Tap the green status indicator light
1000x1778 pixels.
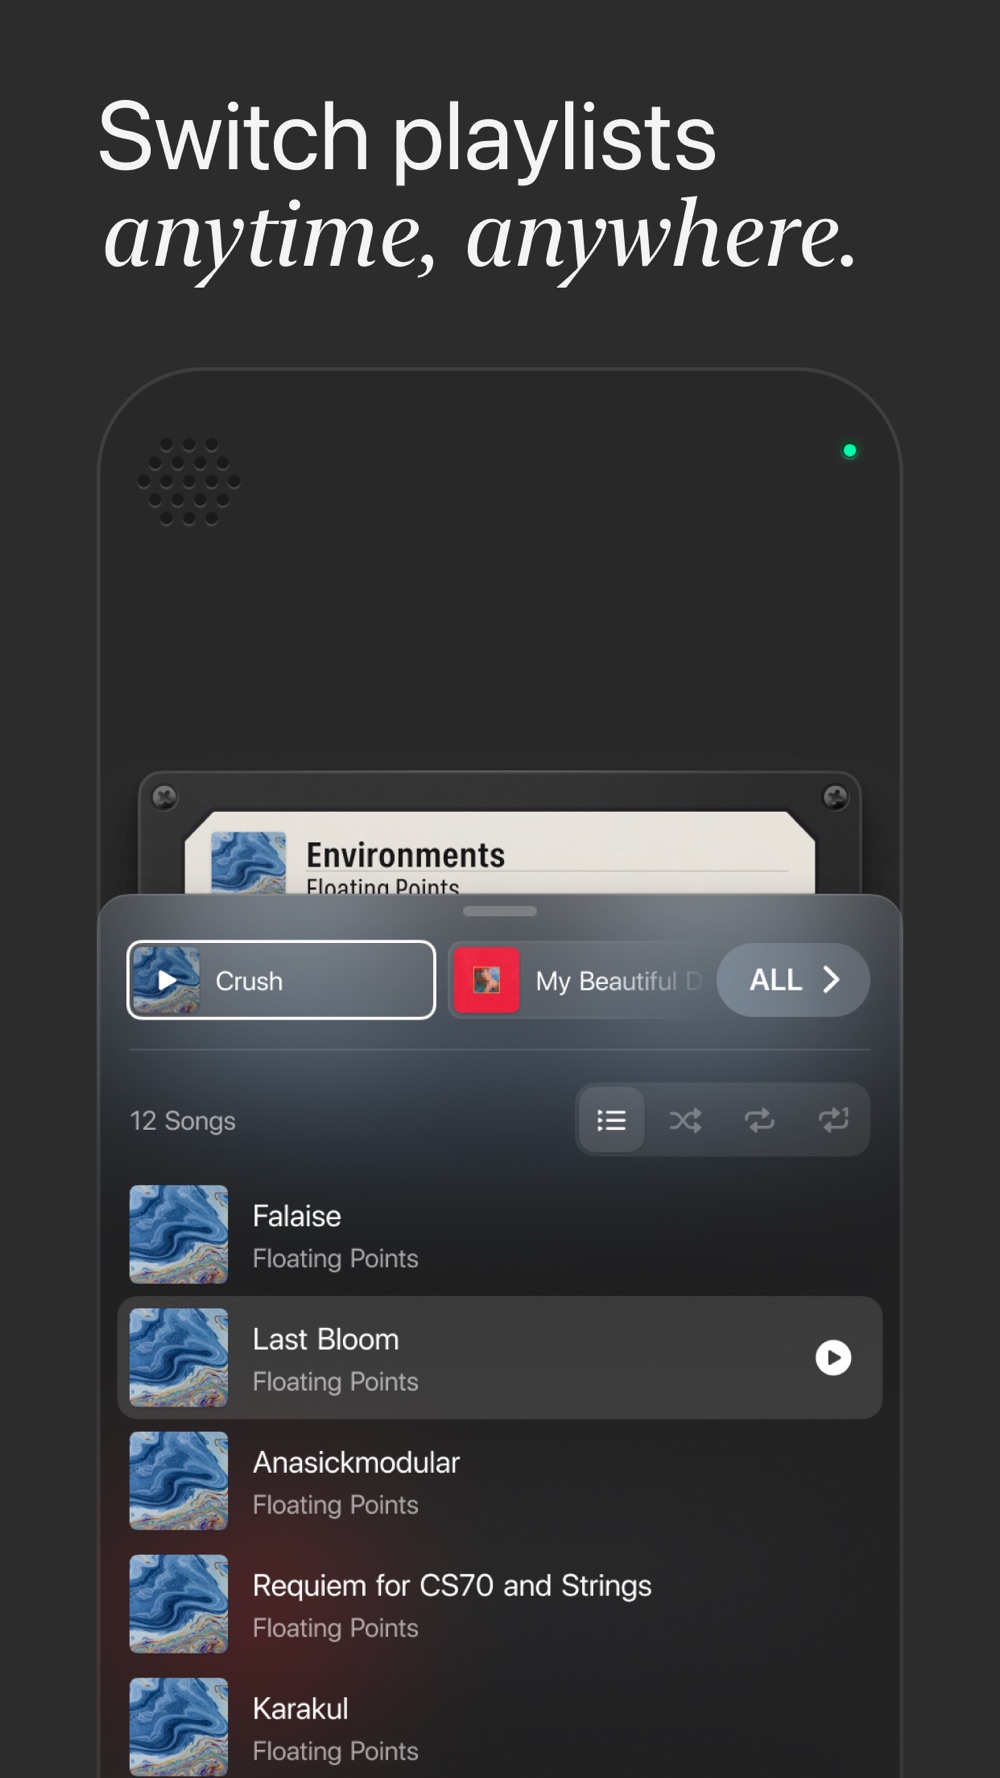point(850,451)
